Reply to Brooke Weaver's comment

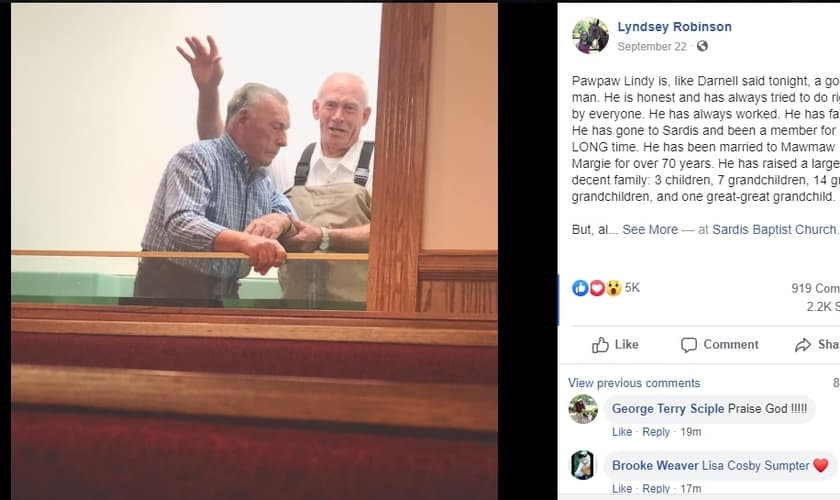tap(656, 488)
